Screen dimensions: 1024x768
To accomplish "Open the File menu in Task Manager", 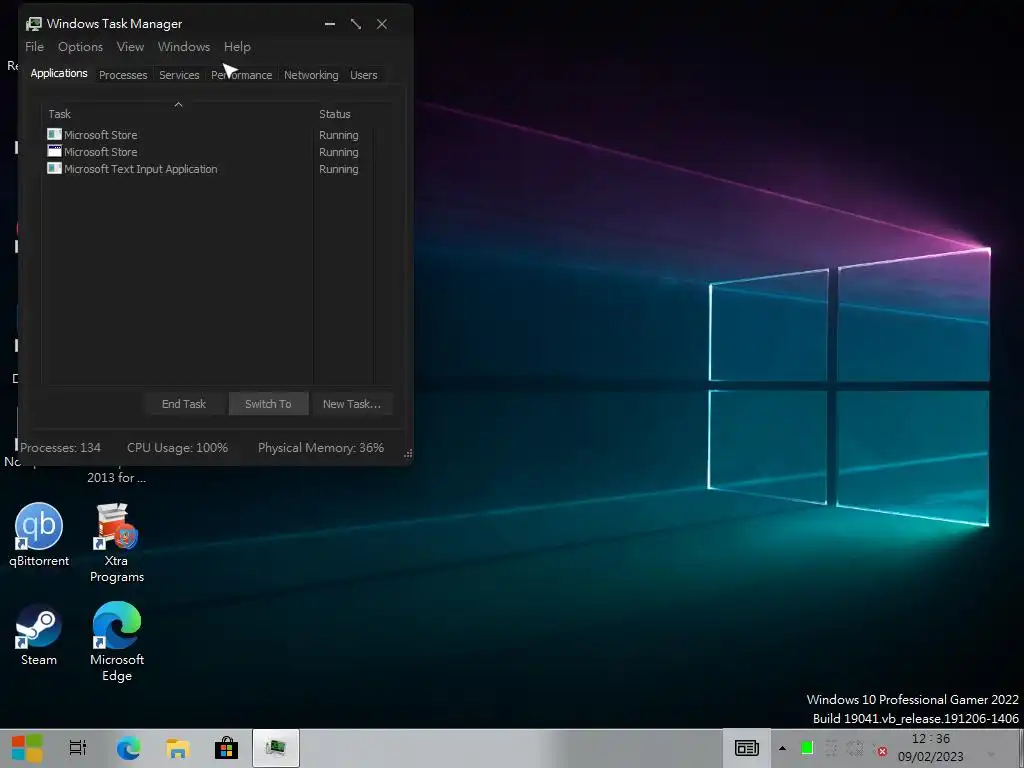I will pos(35,47).
